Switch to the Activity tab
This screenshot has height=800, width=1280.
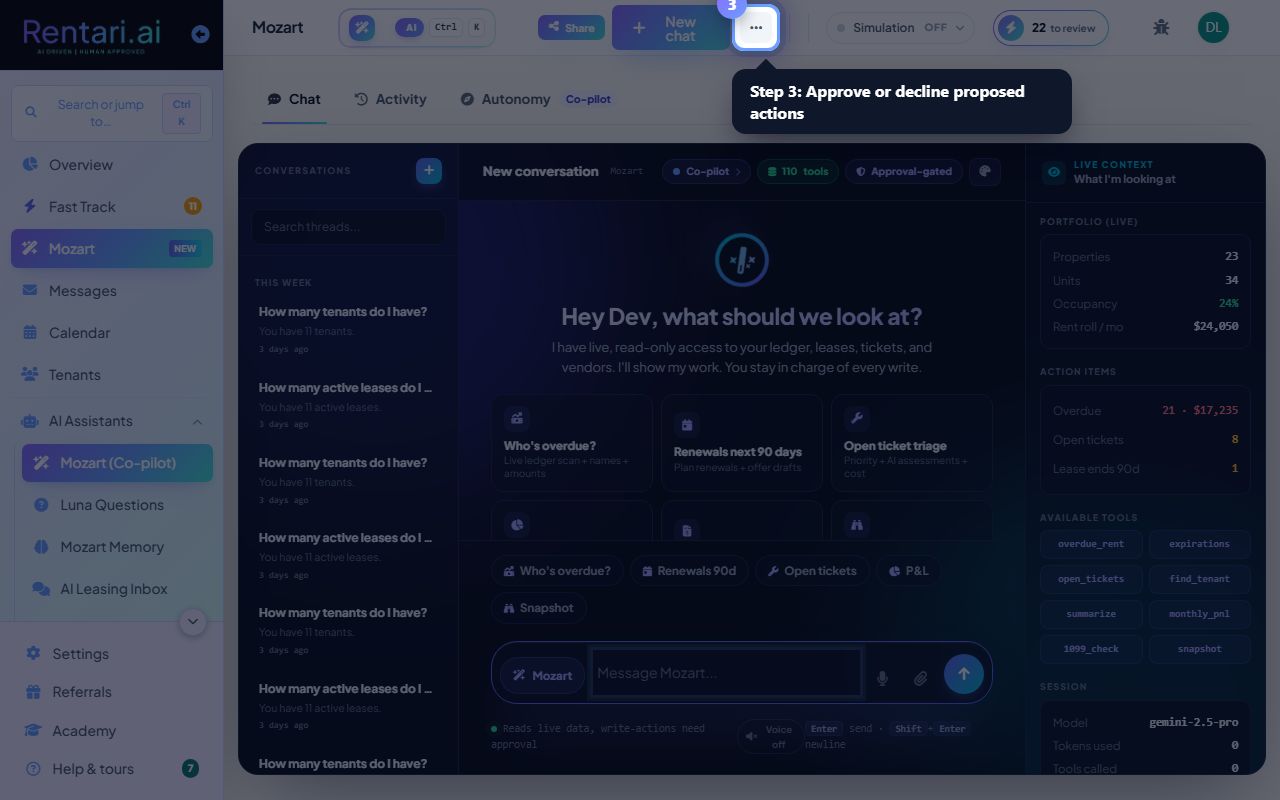point(390,99)
